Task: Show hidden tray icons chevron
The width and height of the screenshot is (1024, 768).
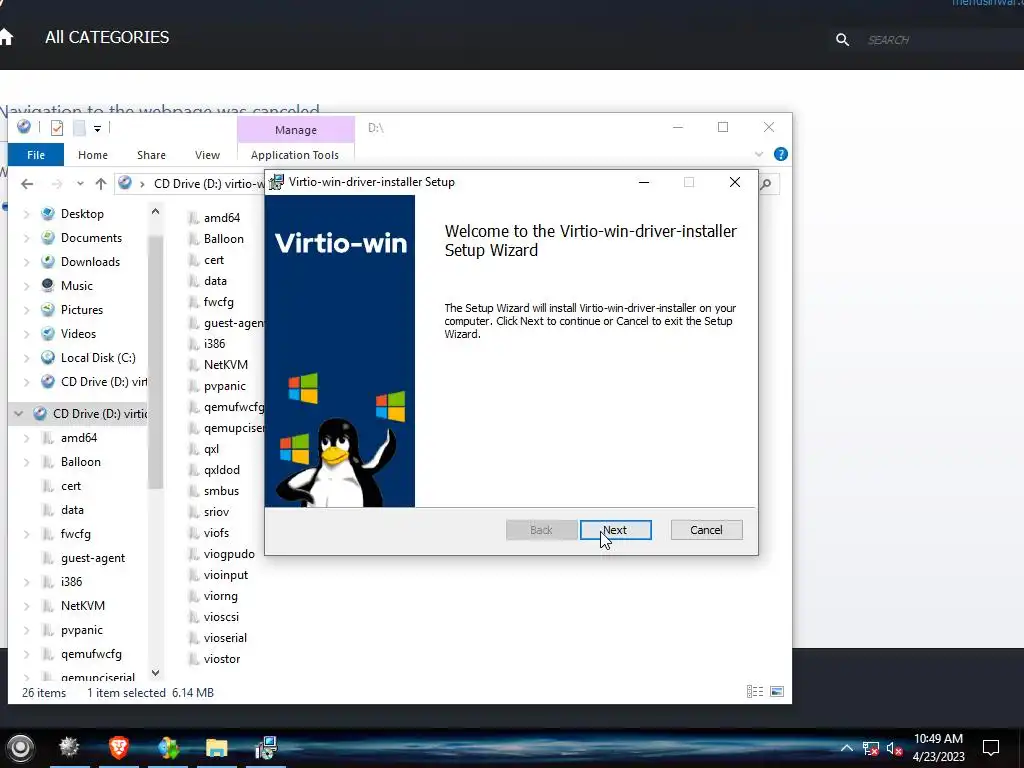Action: tap(846, 748)
